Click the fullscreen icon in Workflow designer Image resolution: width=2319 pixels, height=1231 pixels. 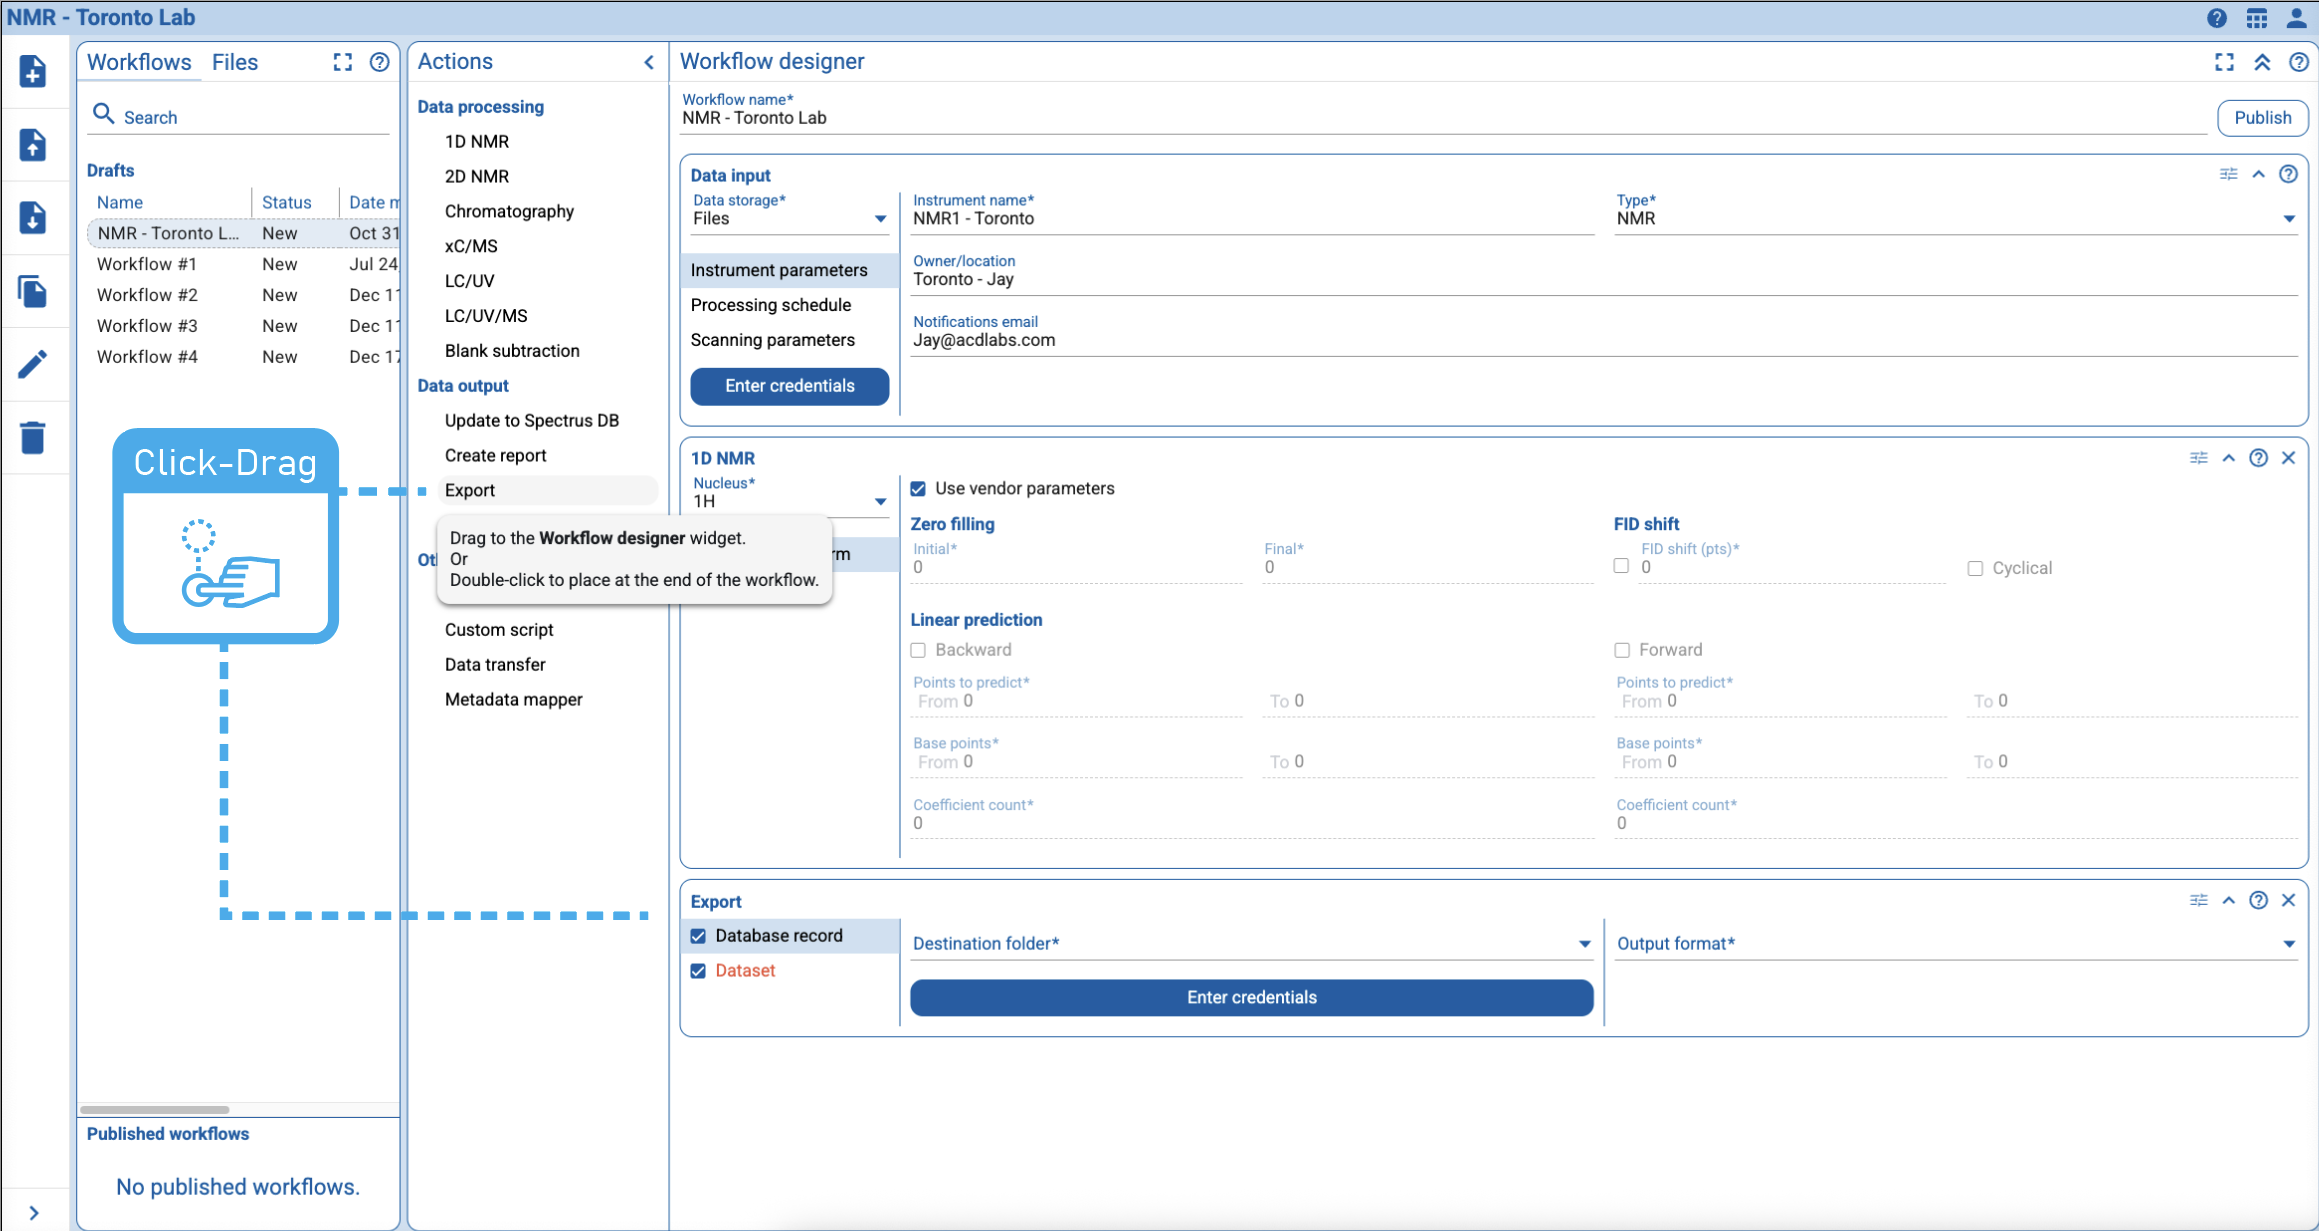coord(2224,62)
